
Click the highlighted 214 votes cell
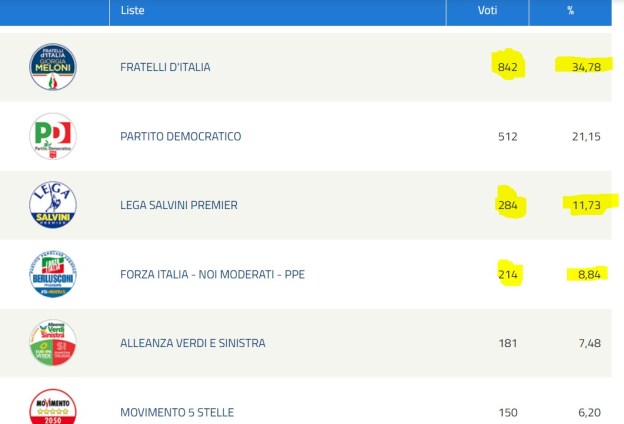[507, 274]
